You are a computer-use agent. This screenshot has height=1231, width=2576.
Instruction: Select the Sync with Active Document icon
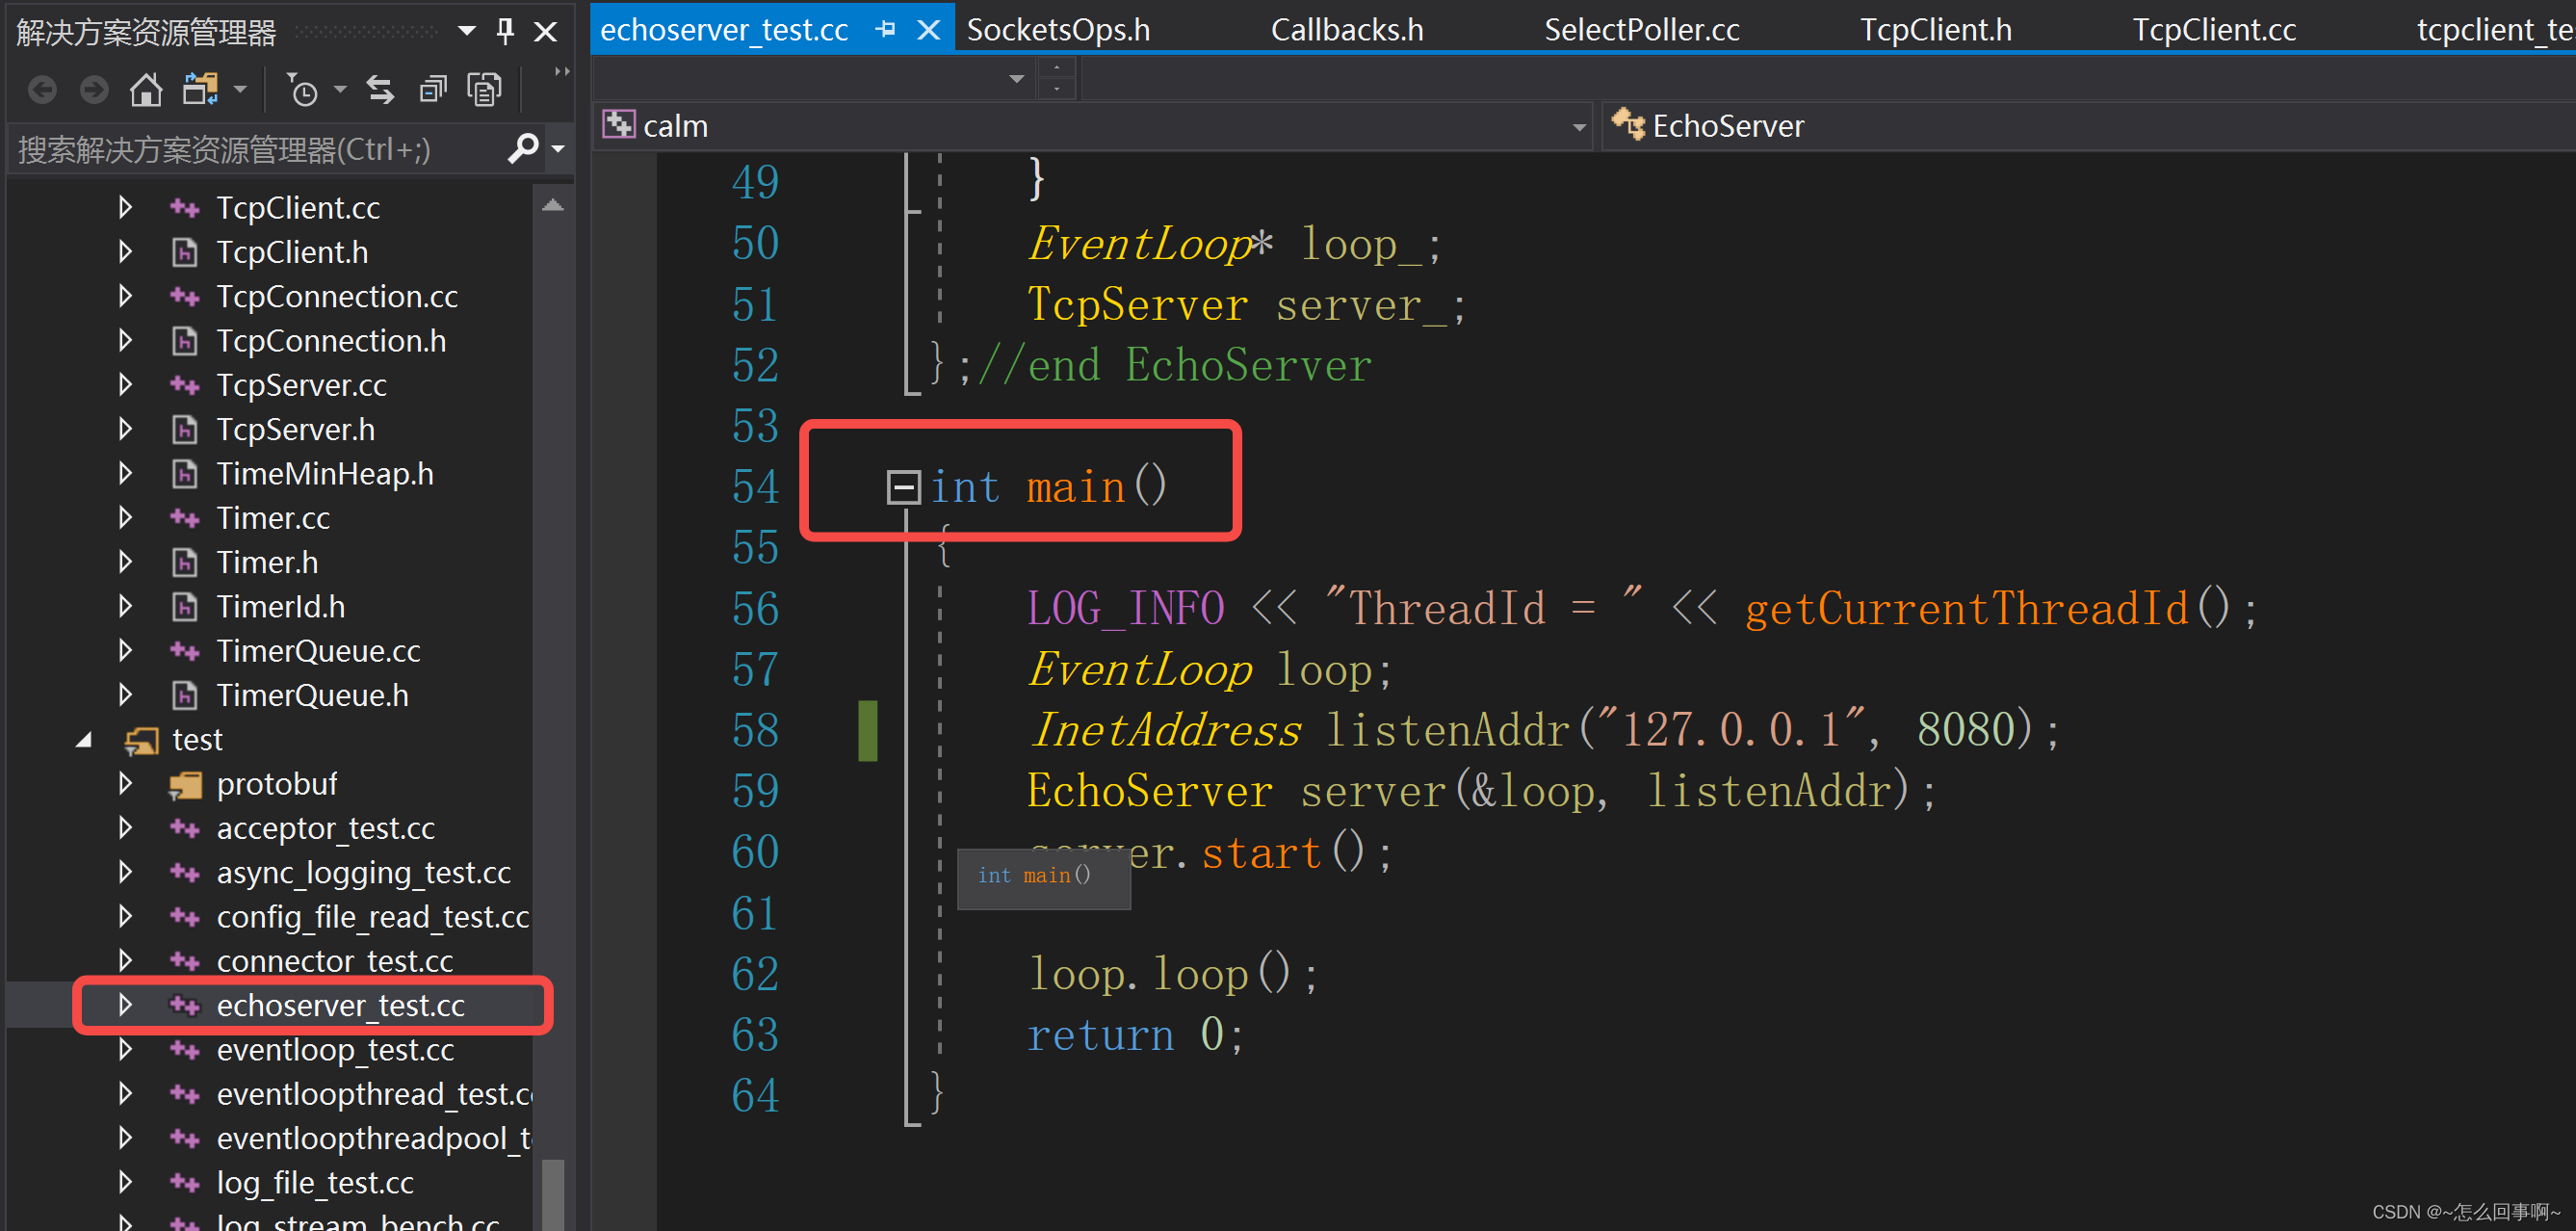point(380,89)
